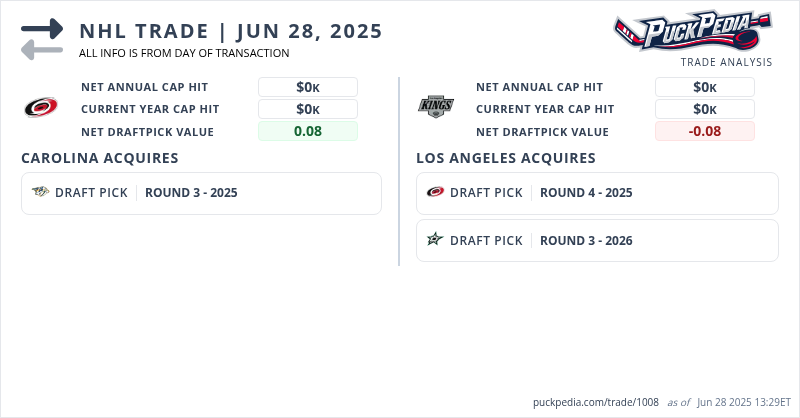
Task: Click Los Angeles' Current Year Cap Hit value
Action: pyautogui.click(x=705, y=109)
